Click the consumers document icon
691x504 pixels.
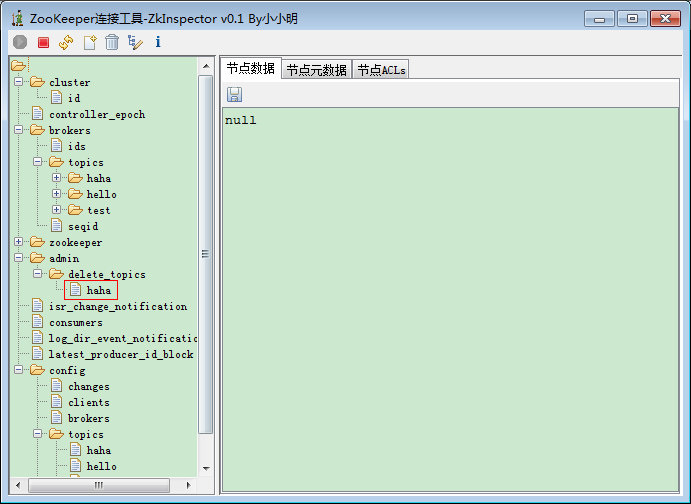pos(37,322)
